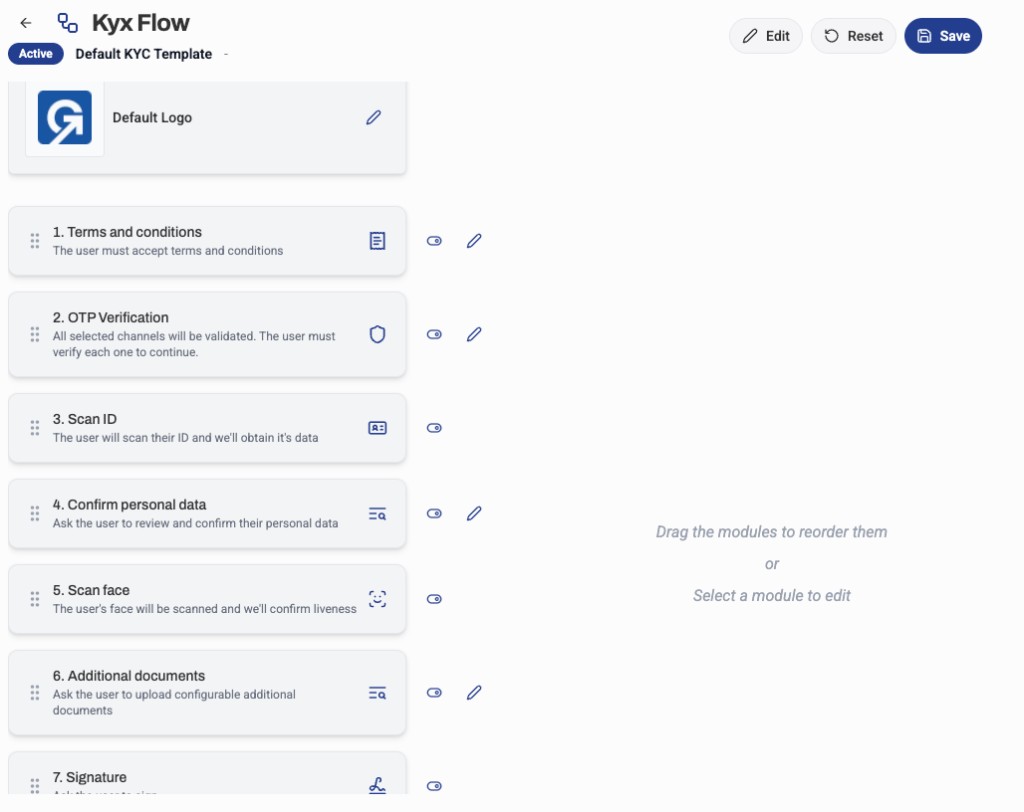Viewport: 1024px width, 812px height.
Task: Click the Reset button
Action: [852, 35]
